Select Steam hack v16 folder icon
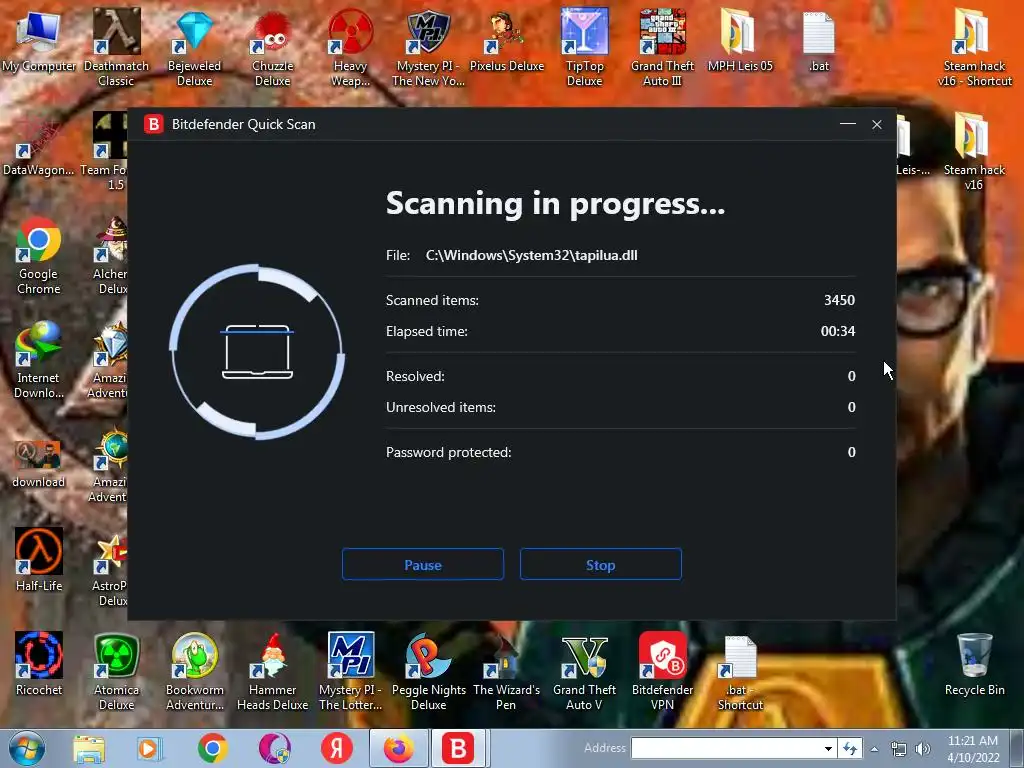1024x768 pixels. click(x=974, y=151)
